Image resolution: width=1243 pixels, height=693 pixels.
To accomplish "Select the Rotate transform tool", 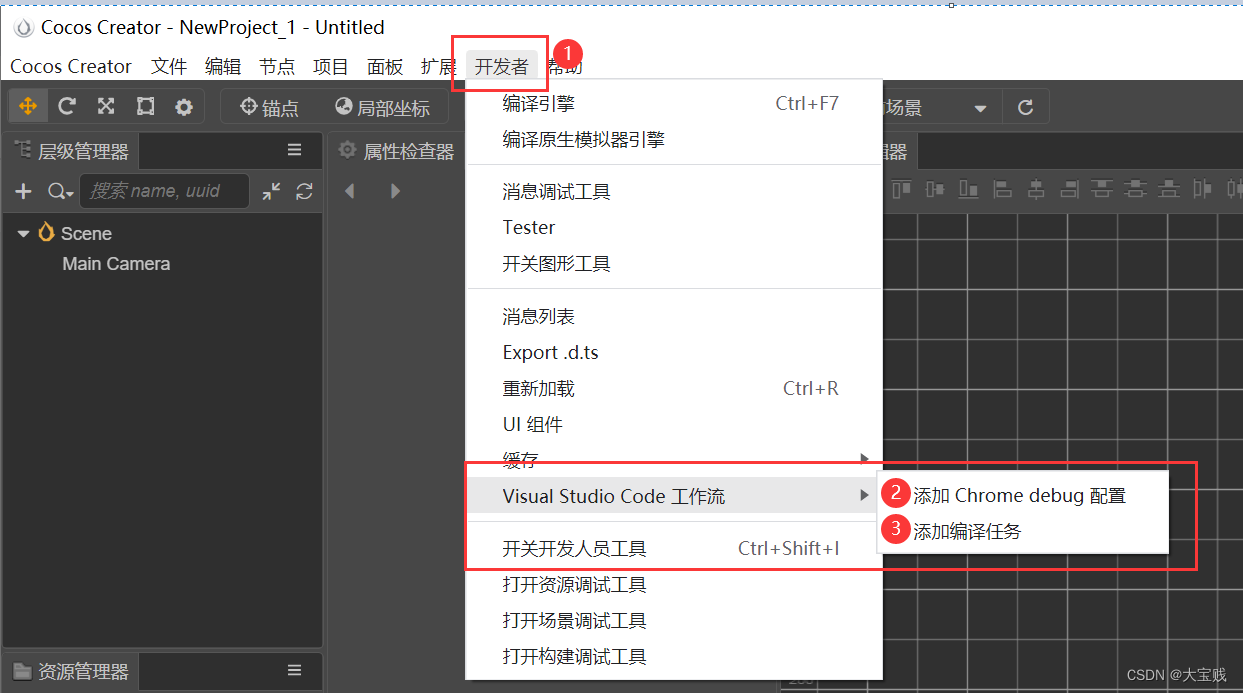I will click(x=67, y=107).
